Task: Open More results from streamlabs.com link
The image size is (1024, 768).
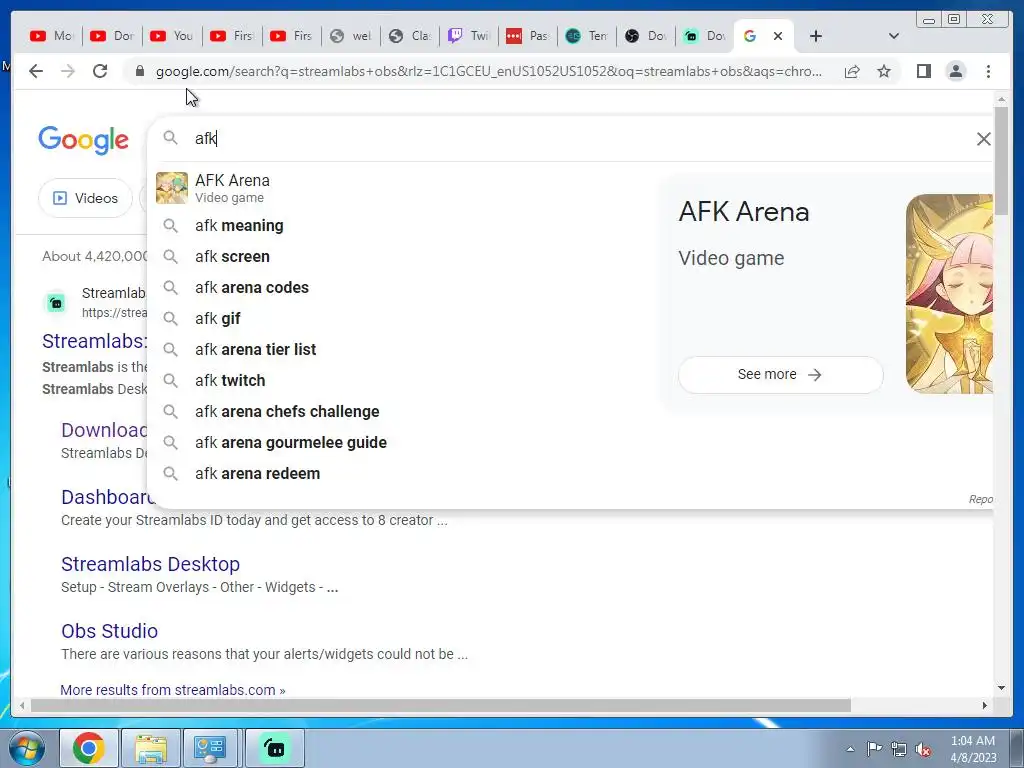Action: [x=172, y=690]
